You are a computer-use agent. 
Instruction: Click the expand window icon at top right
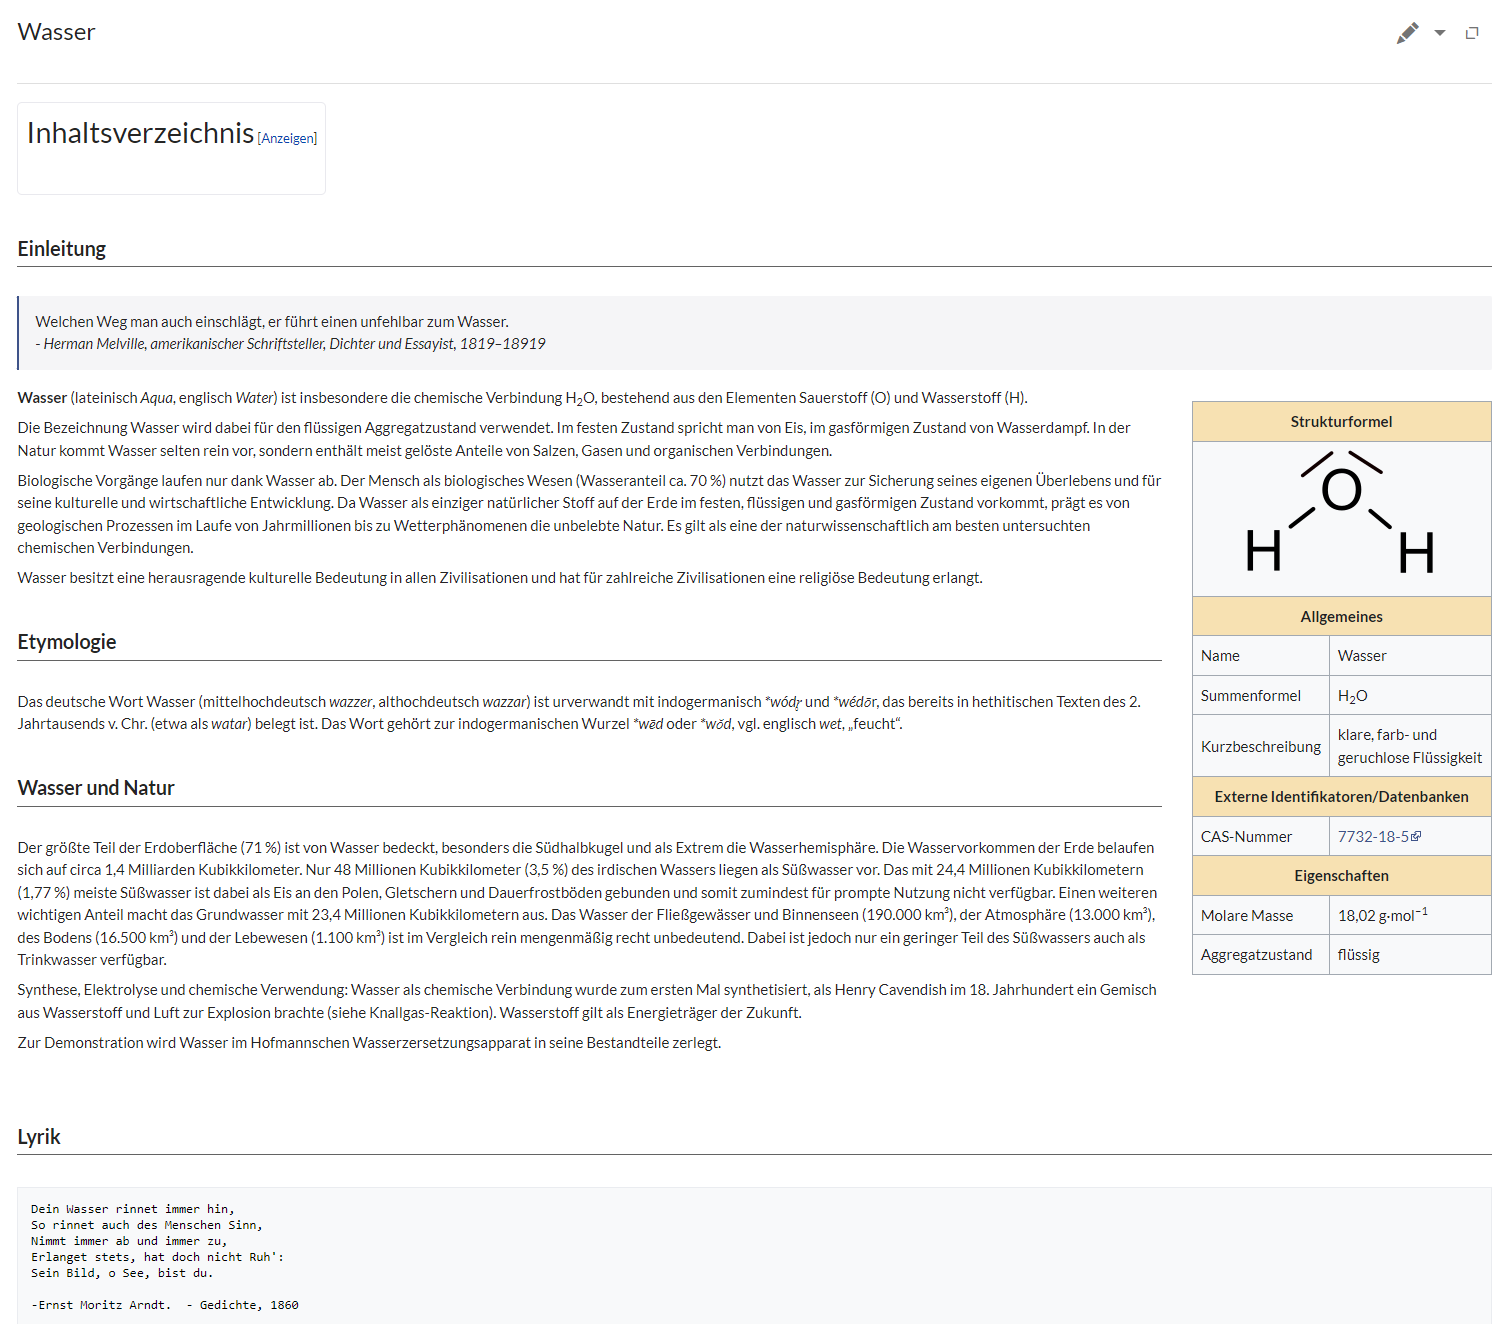[1472, 33]
